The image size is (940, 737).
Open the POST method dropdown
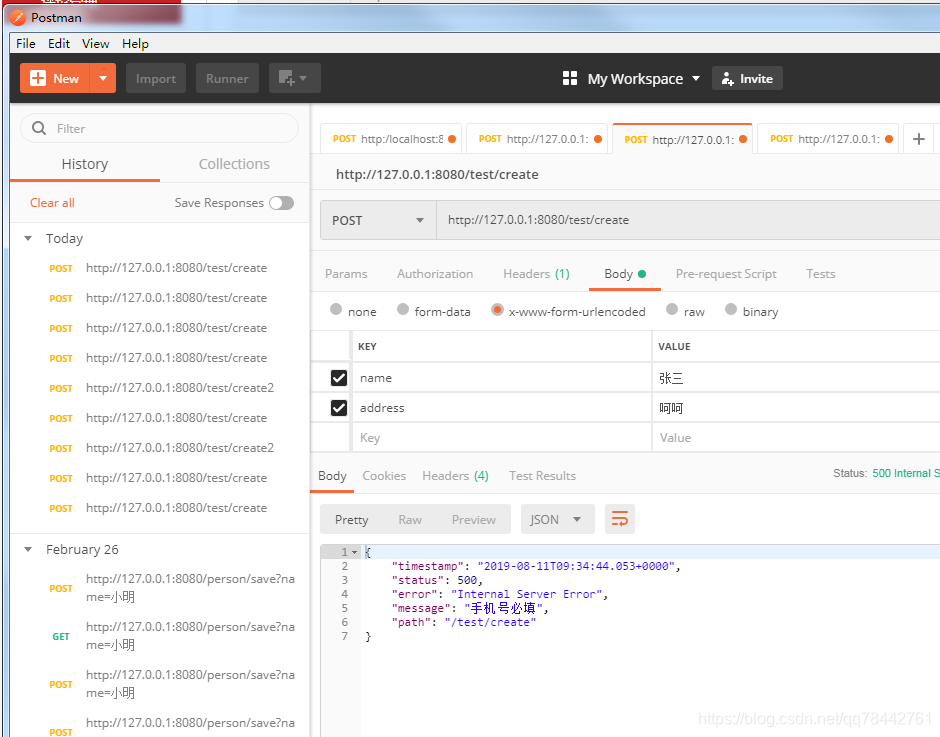tap(378, 220)
